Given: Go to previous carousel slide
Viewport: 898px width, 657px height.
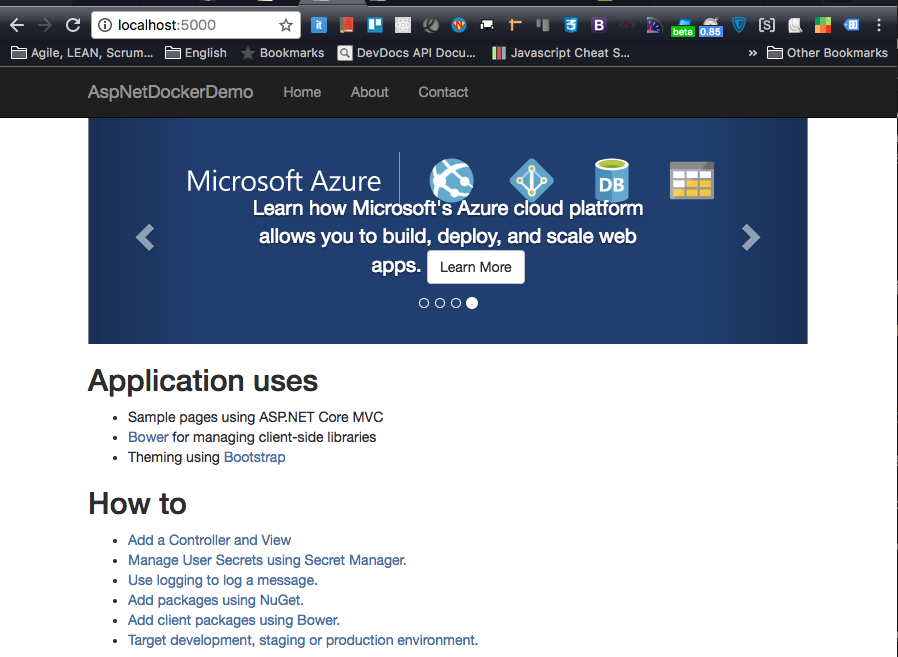Looking at the screenshot, I should pyautogui.click(x=145, y=237).
